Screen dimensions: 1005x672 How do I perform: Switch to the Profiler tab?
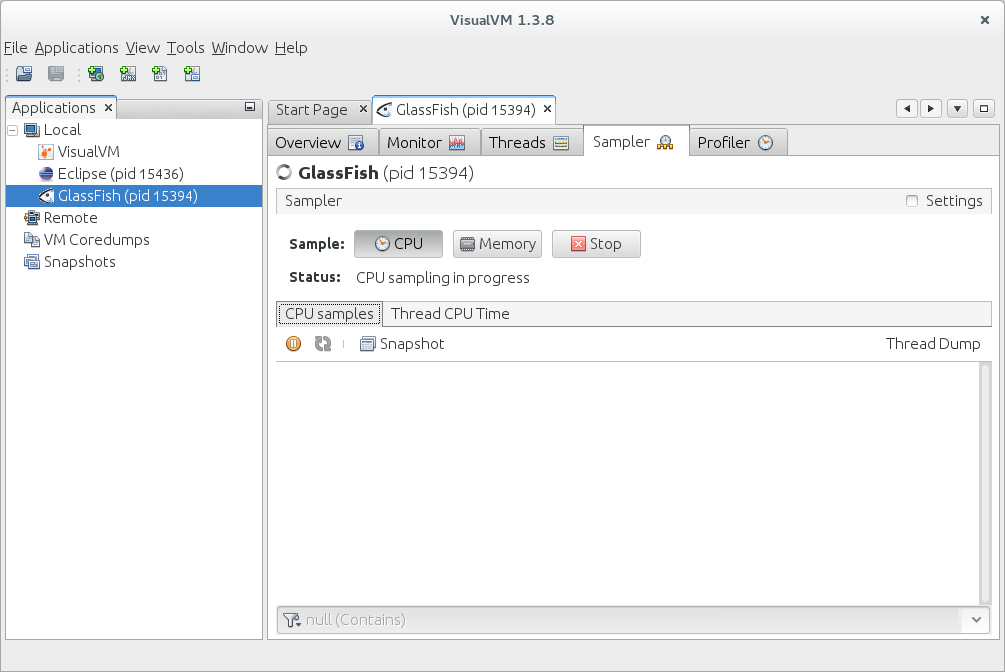(738, 142)
